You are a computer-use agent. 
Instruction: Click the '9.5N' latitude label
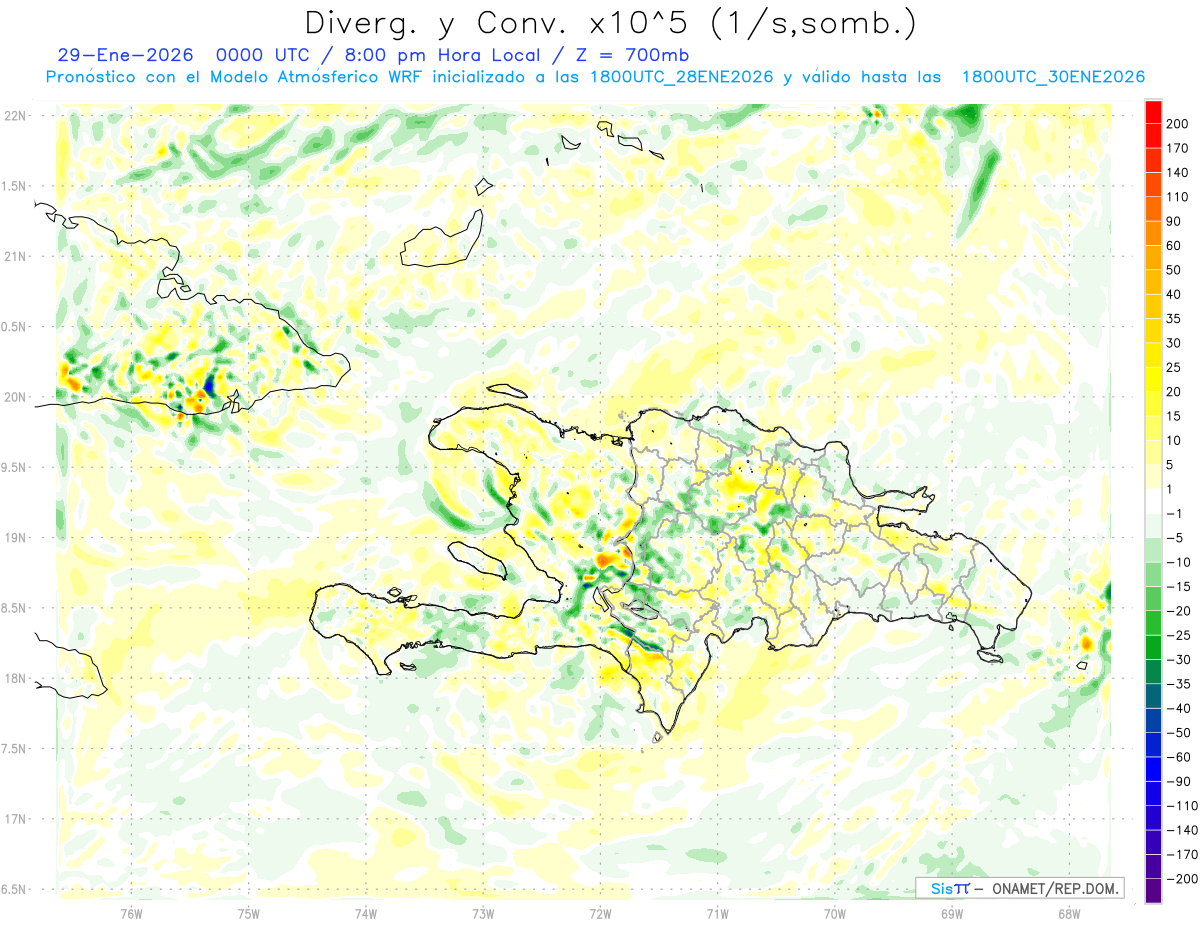click(15, 467)
